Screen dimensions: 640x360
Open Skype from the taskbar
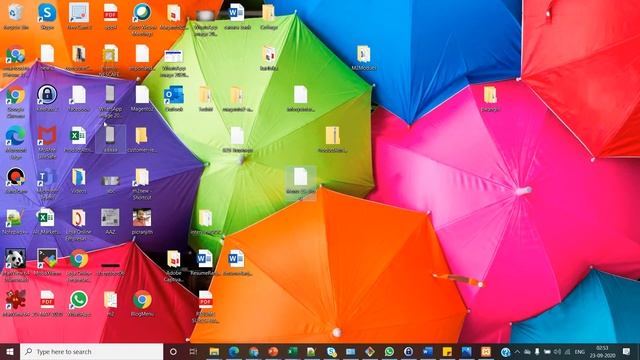click(331, 351)
